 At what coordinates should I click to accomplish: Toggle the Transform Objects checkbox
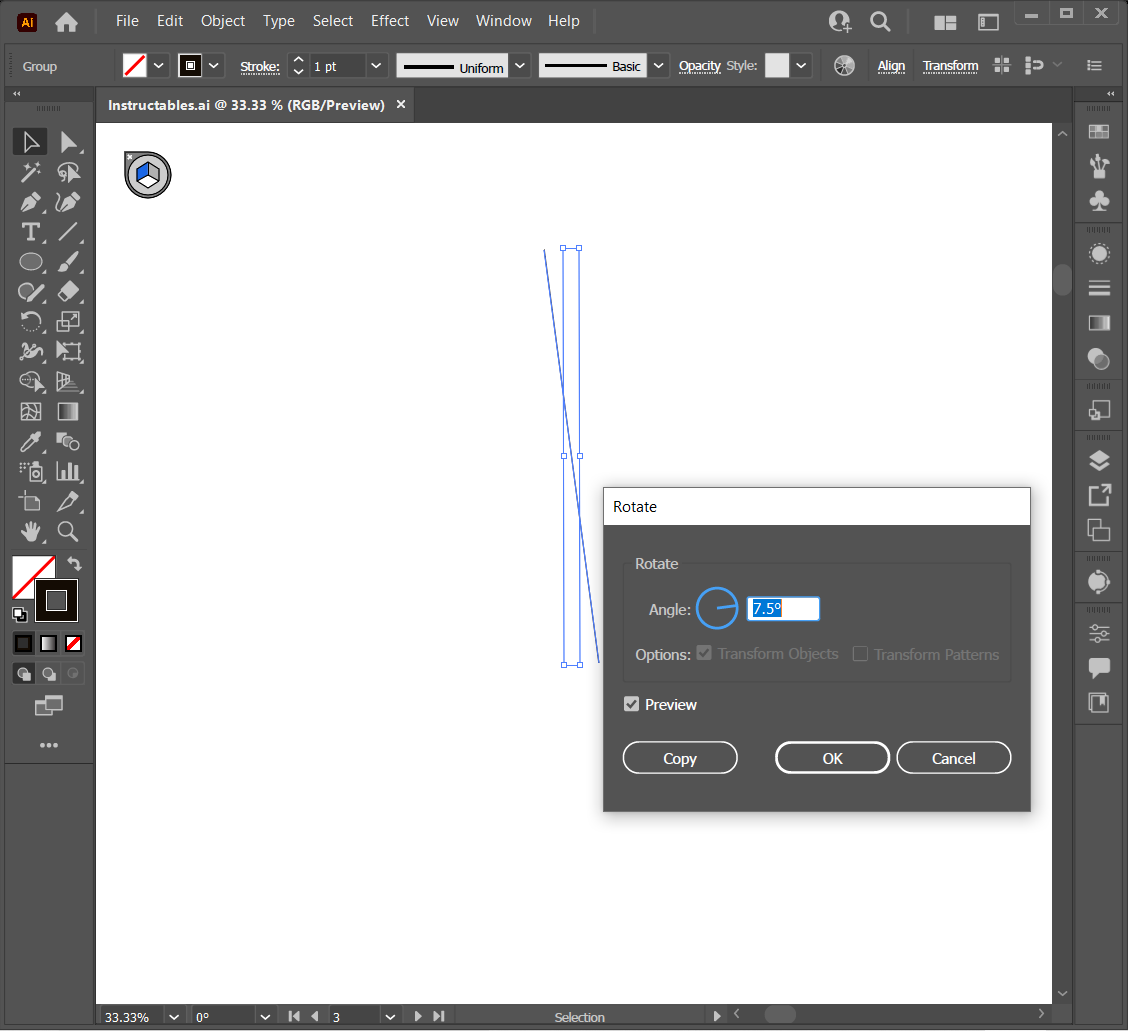tap(704, 653)
